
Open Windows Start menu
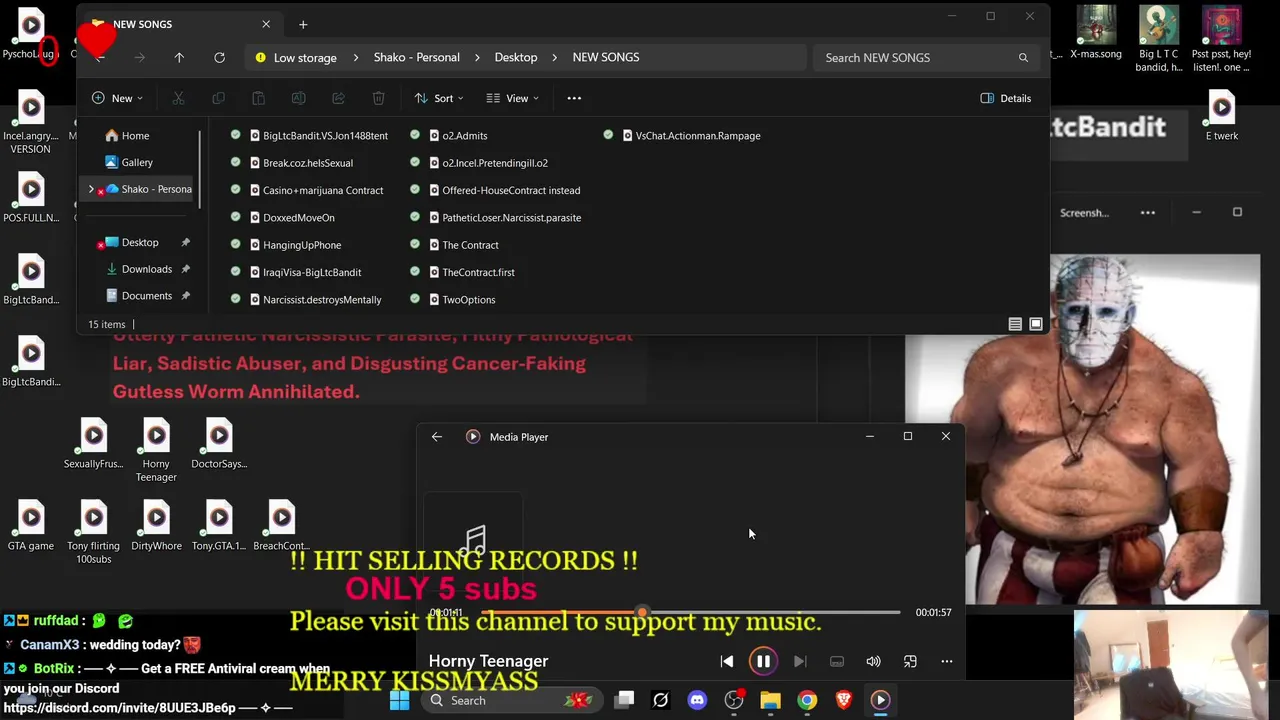[399, 700]
